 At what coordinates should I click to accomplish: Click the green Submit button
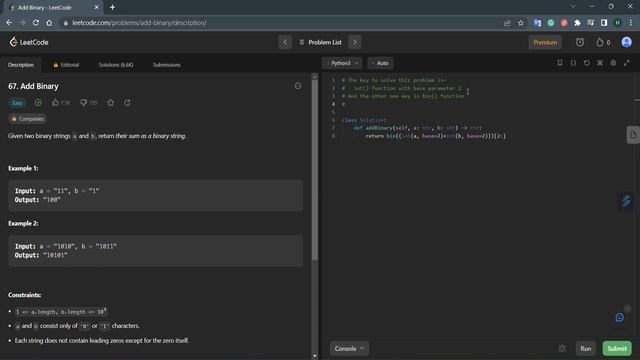coord(617,349)
